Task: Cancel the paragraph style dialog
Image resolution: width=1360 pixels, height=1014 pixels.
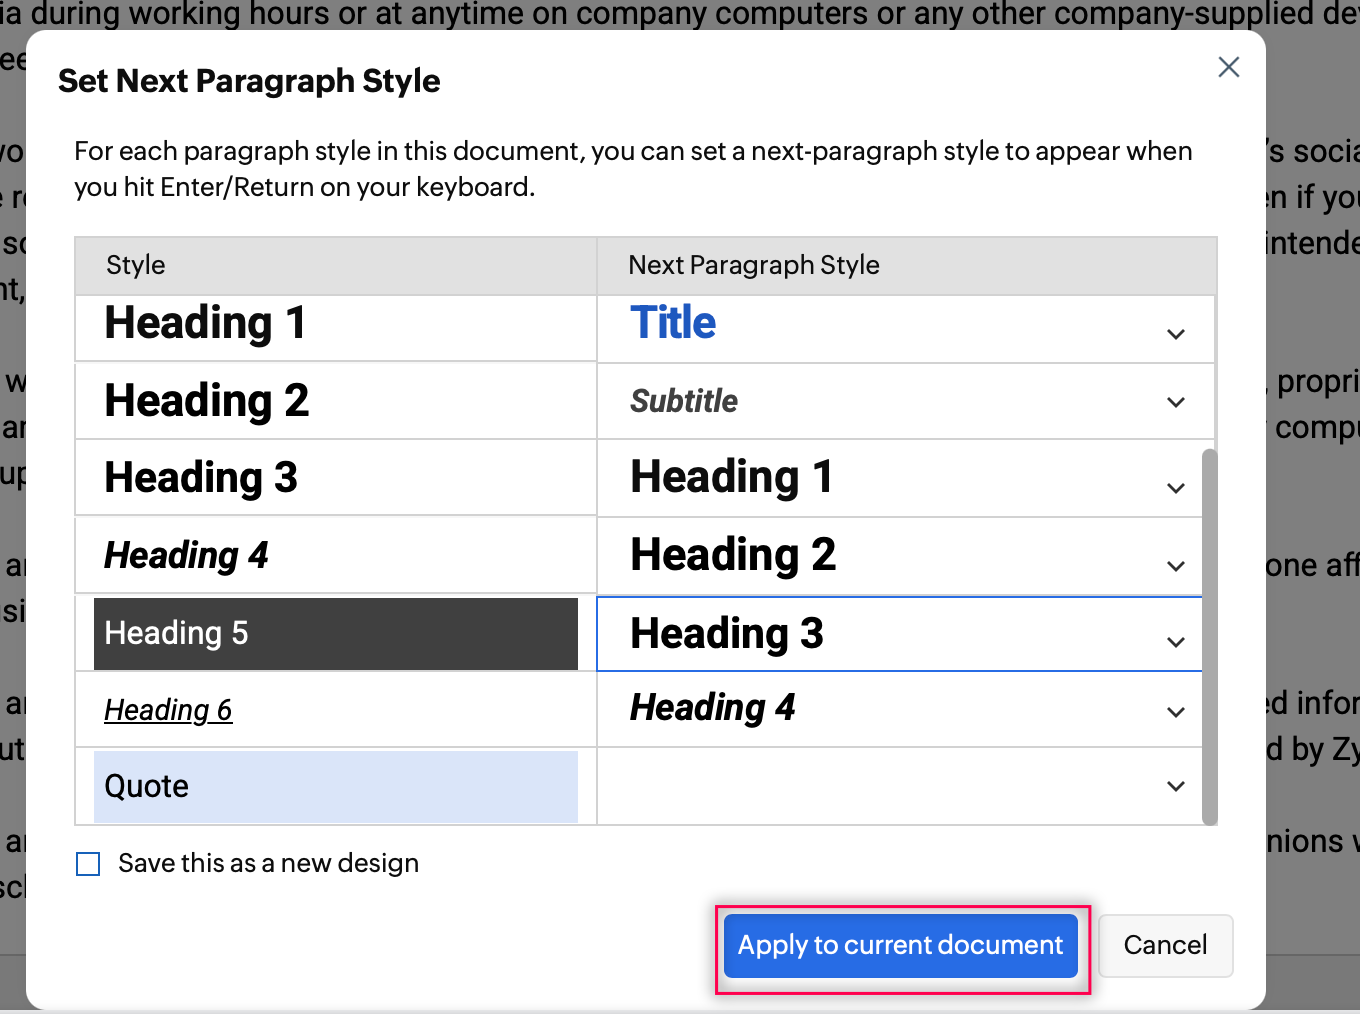Action: (1165, 945)
